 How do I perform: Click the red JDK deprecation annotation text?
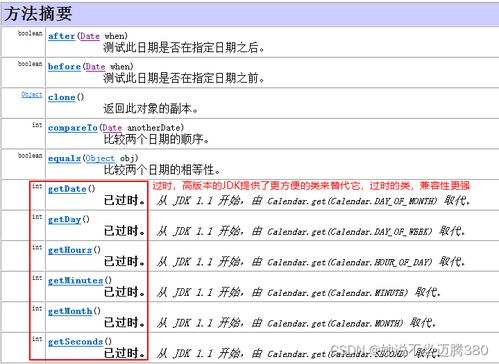311,186
